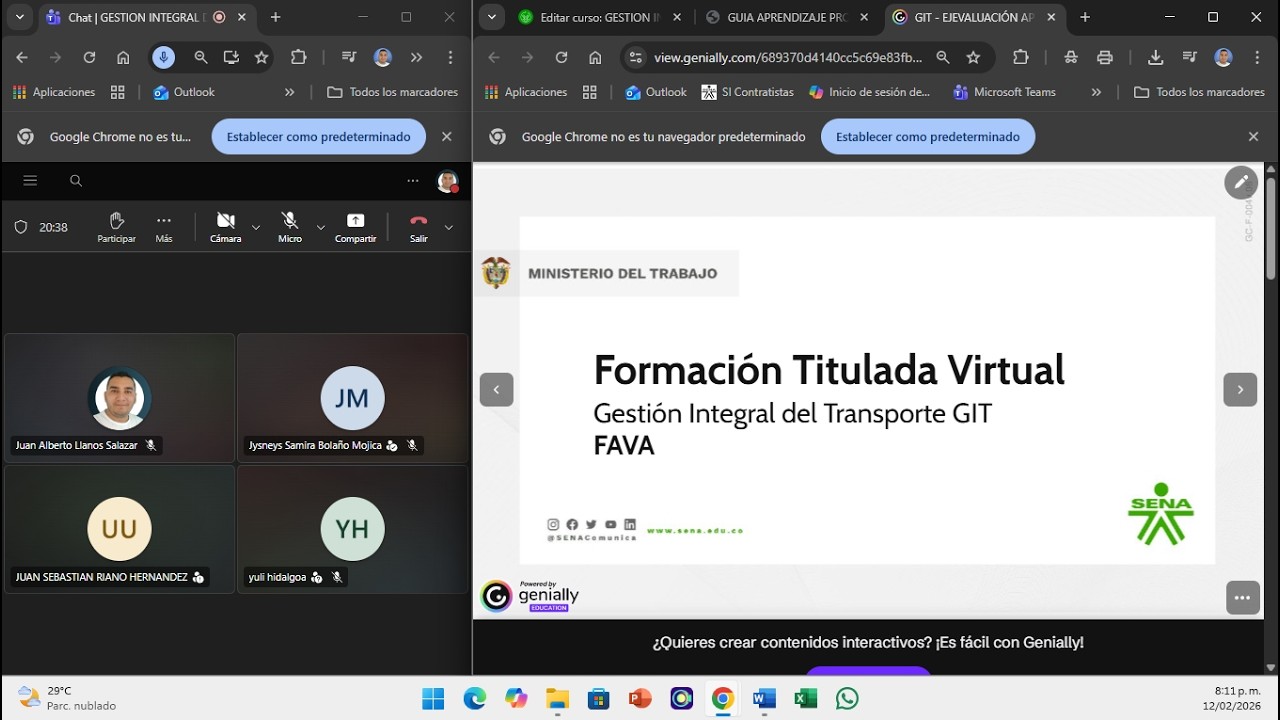Click the microphone icon in Teams window address bar
The height and width of the screenshot is (720, 1280).
point(163,58)
